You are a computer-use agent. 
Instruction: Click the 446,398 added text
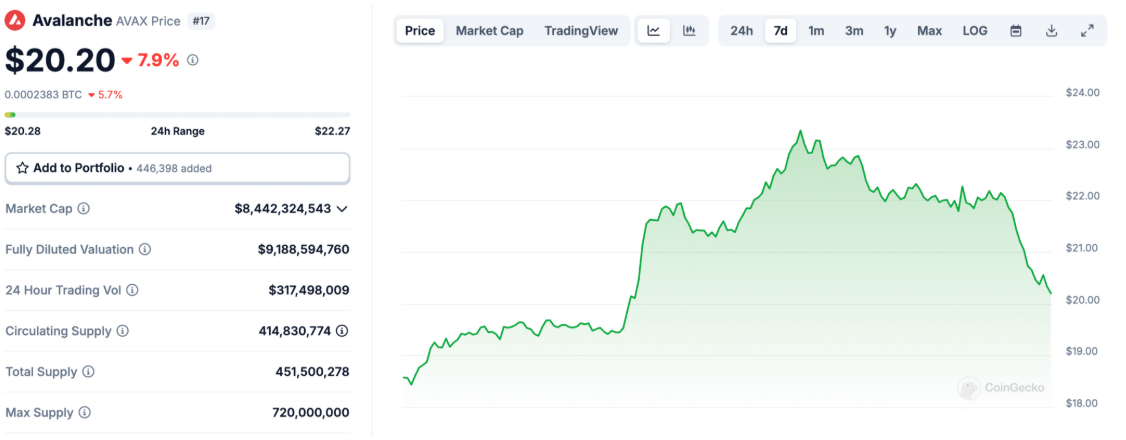[x=173, y=169]
